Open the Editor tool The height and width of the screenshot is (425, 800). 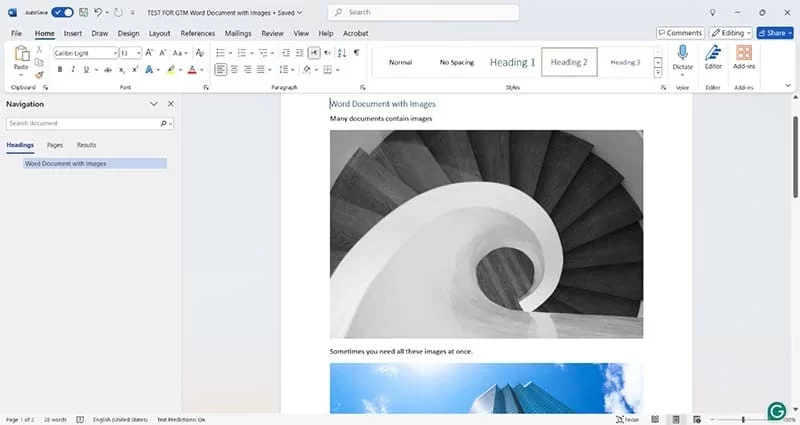point(713,54)
